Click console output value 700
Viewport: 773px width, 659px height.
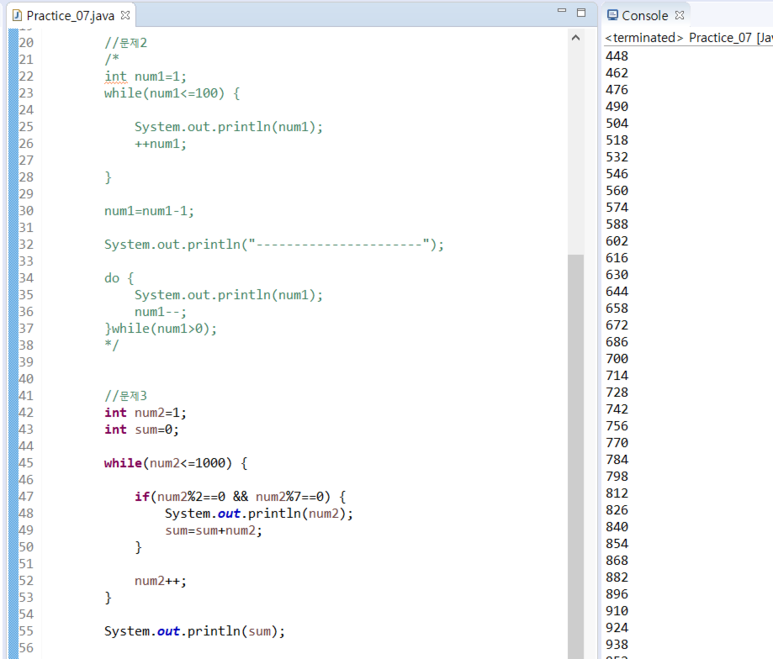(x=617, y=359)
